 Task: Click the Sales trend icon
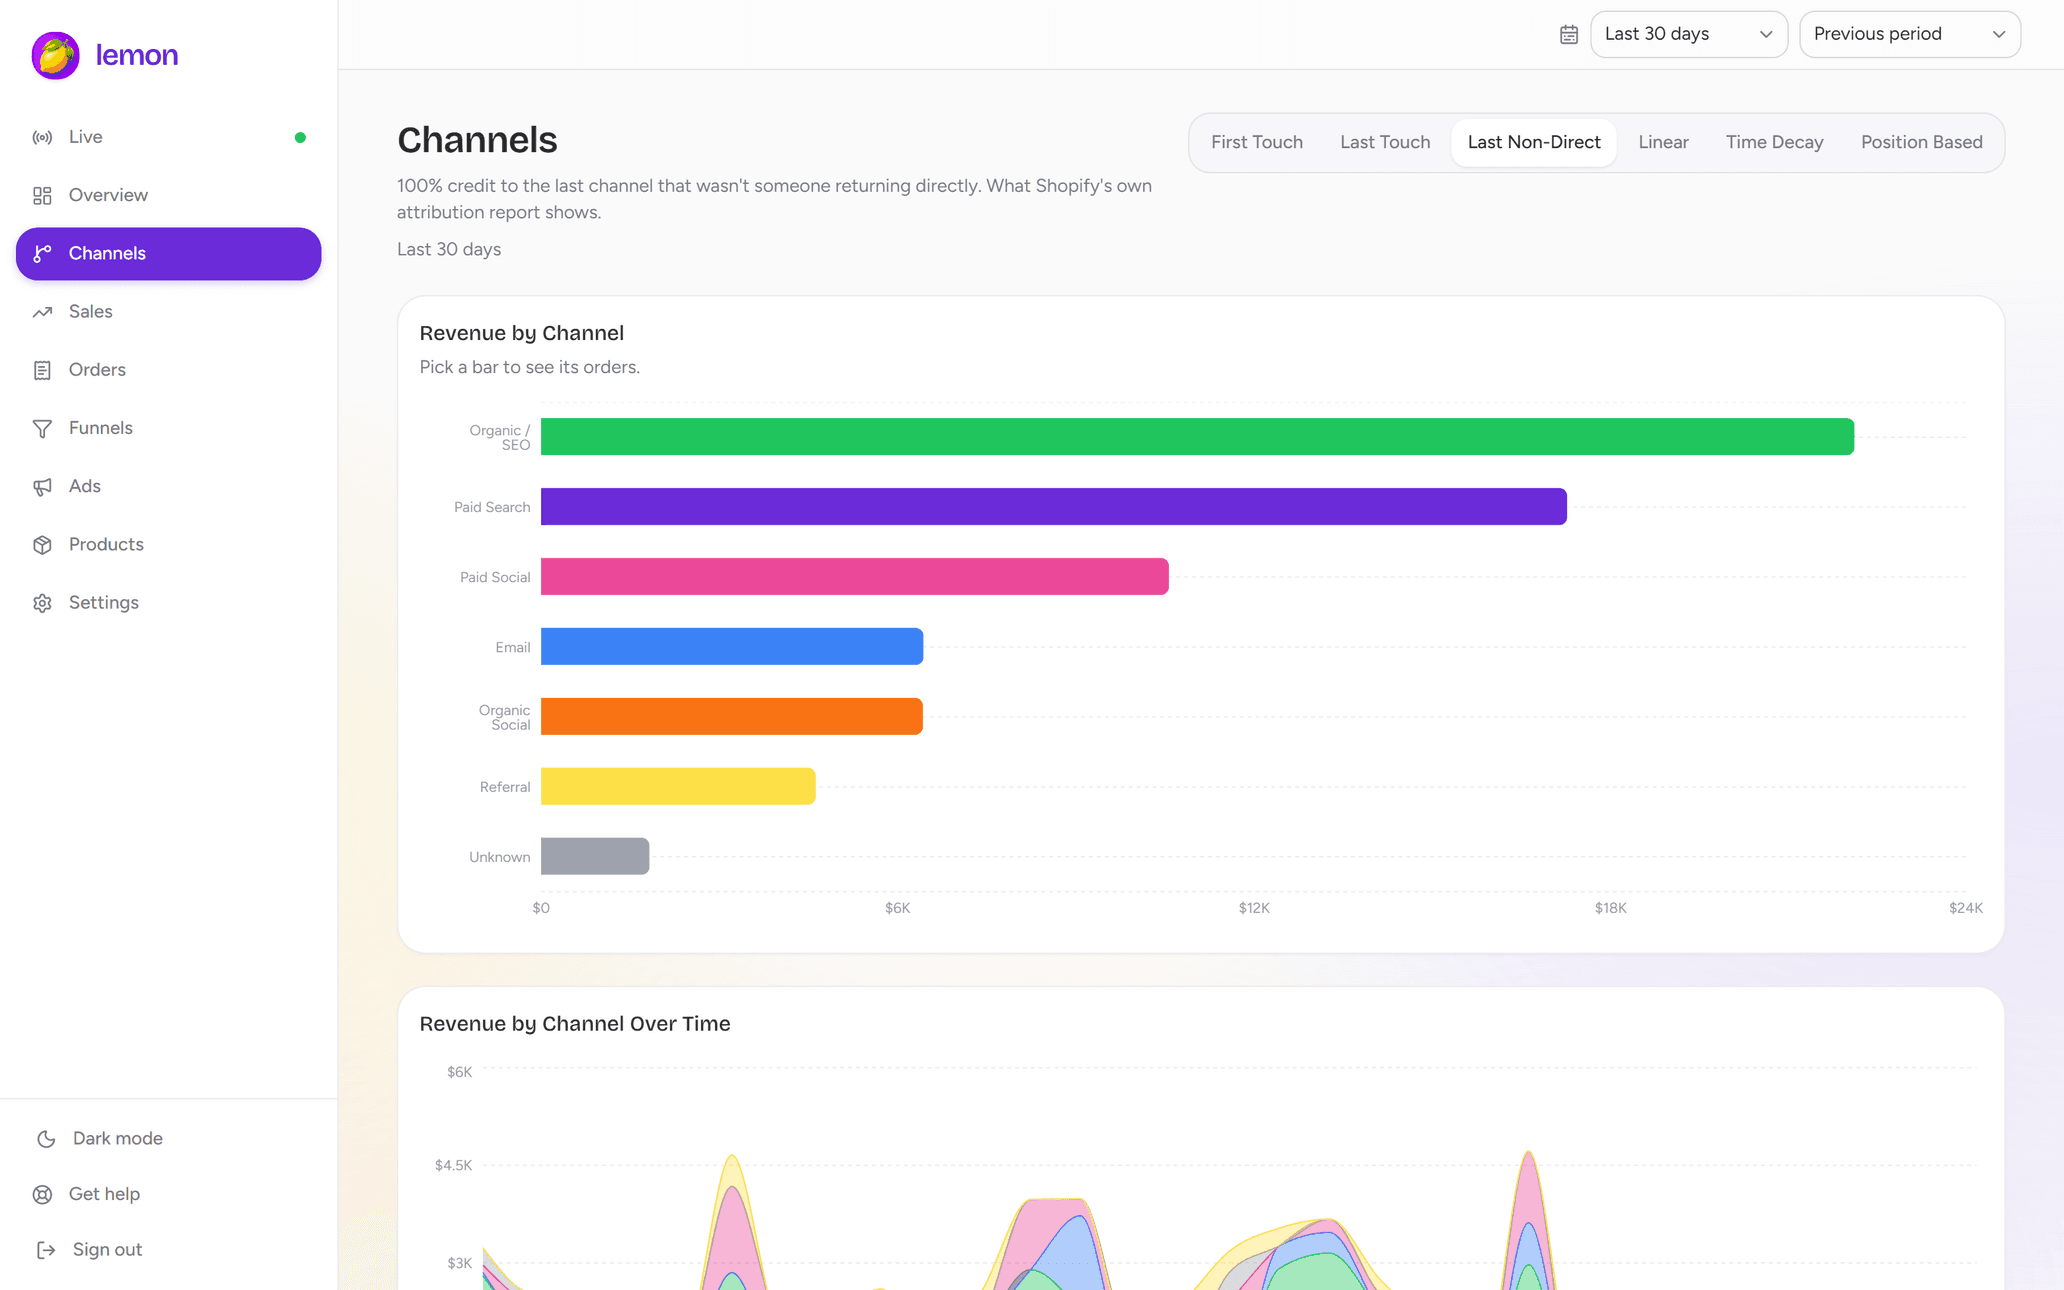click(x=42, y=312)
